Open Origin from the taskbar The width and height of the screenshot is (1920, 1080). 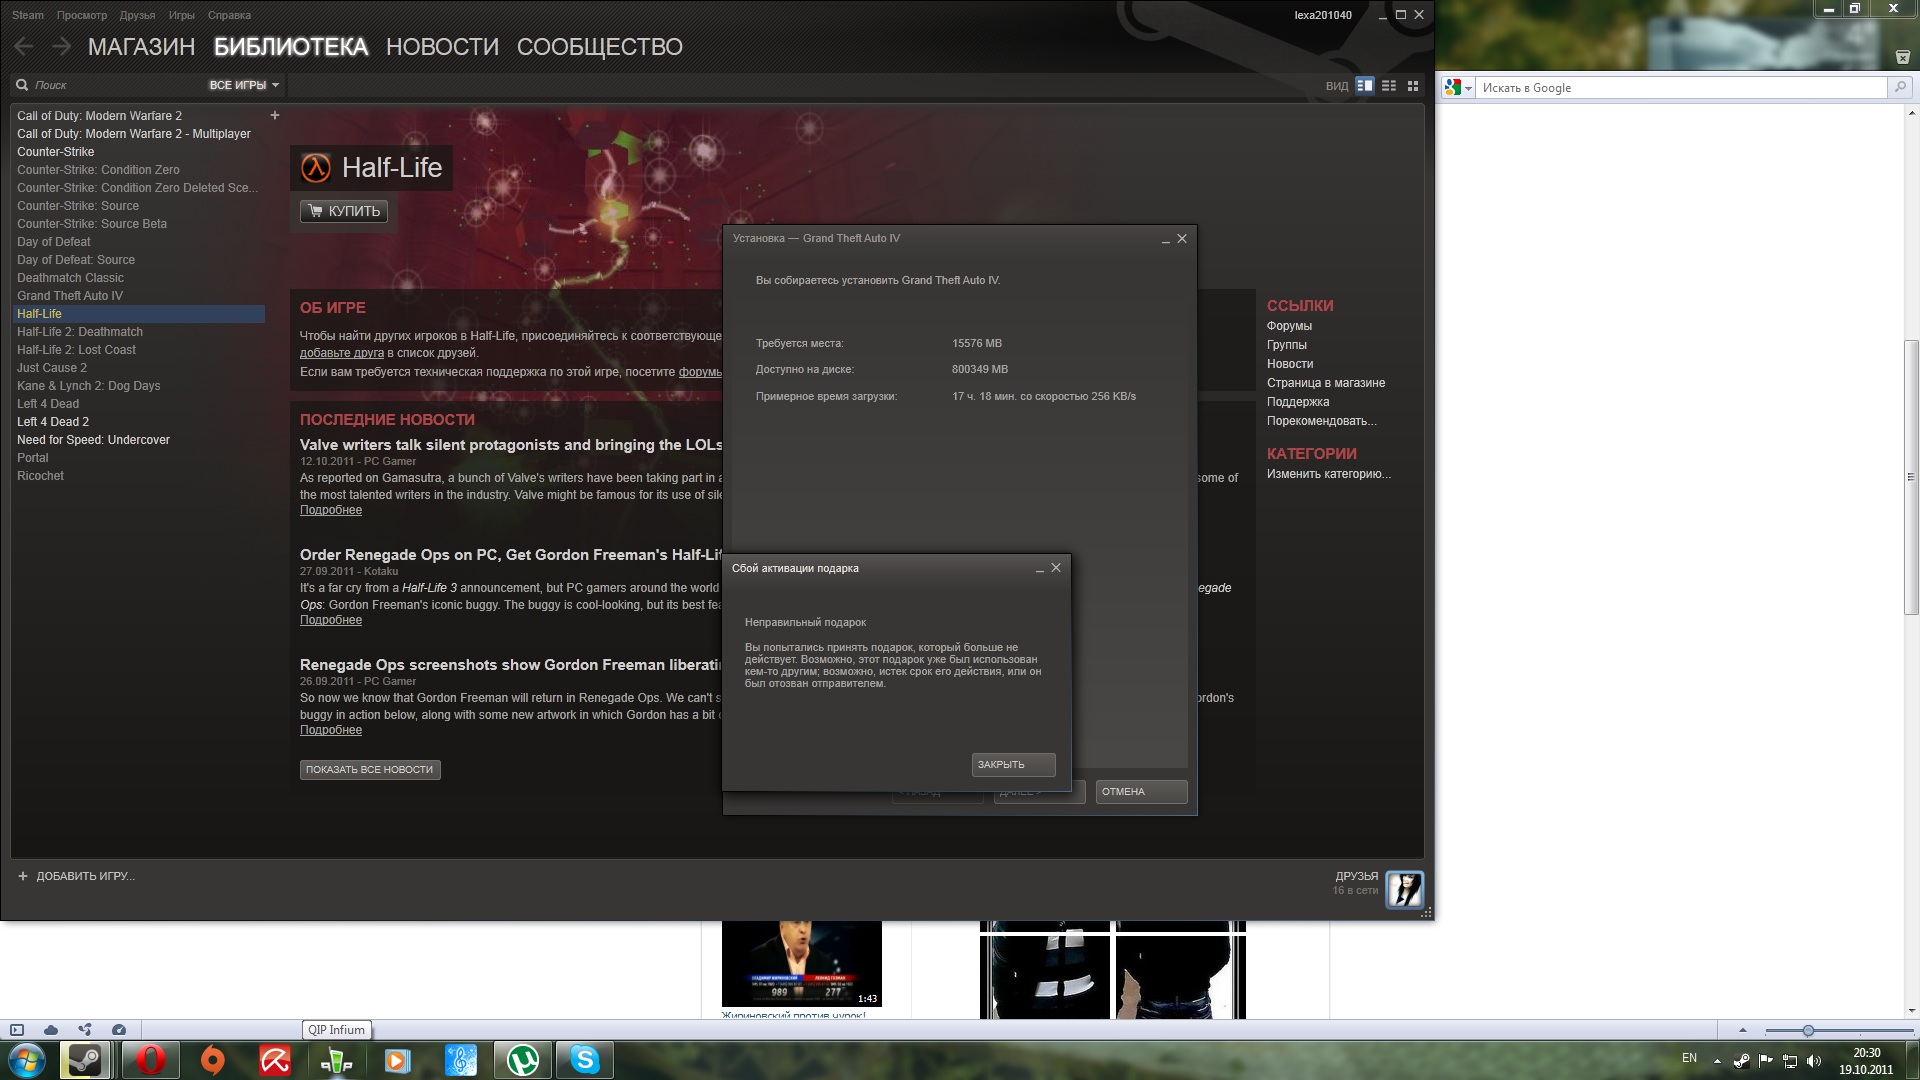click(213, 1060)
